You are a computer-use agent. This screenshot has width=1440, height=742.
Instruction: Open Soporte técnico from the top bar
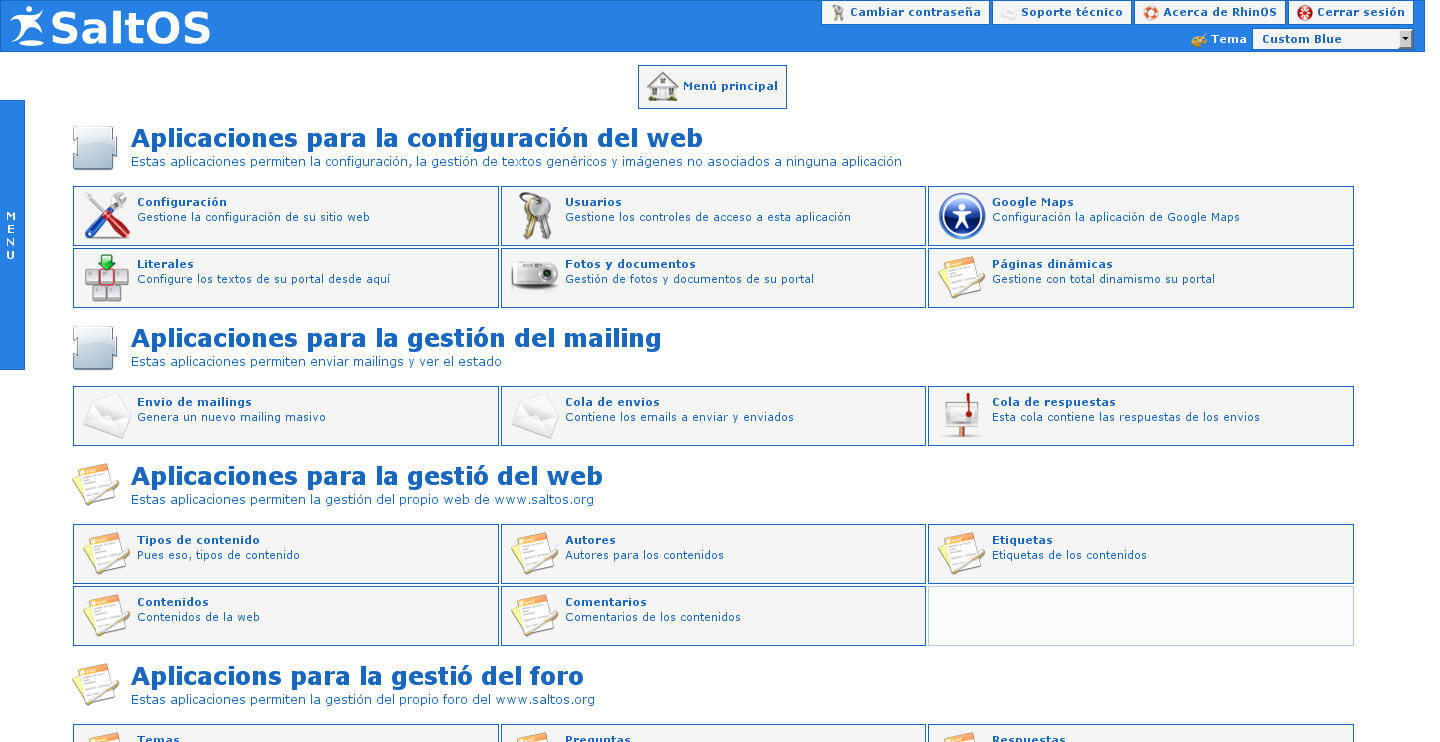coord(1061,13)
